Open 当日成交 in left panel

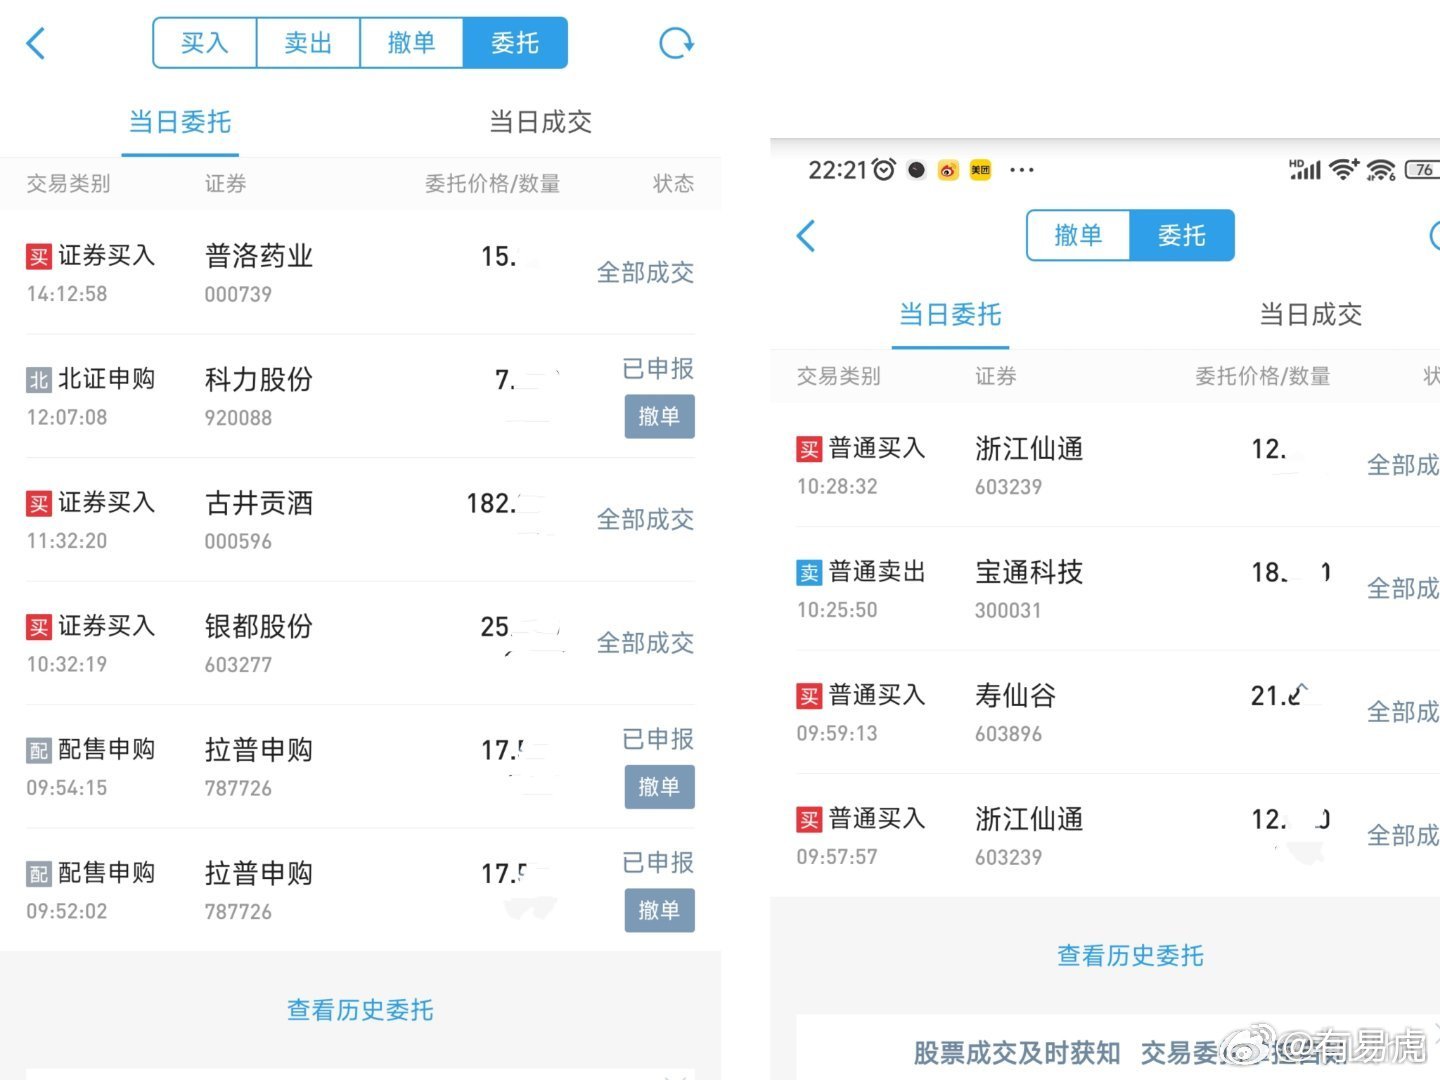pyautogui.click(x=541, y=122)
